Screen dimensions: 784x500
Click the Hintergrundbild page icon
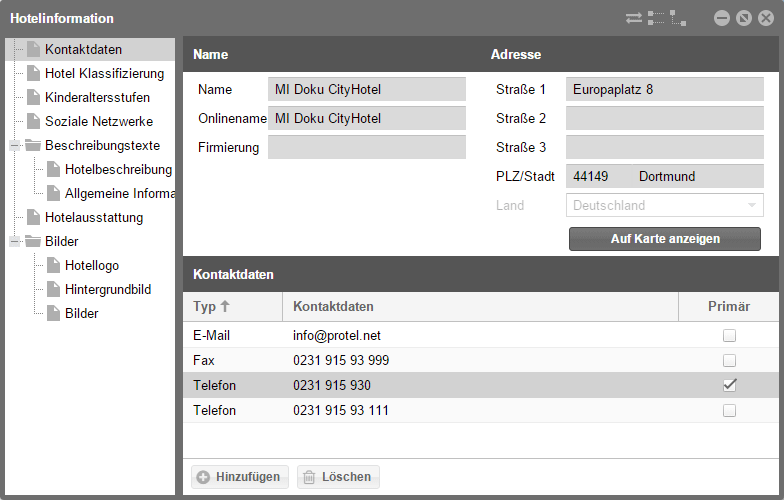pyautogui.click(x=54, y=289)
